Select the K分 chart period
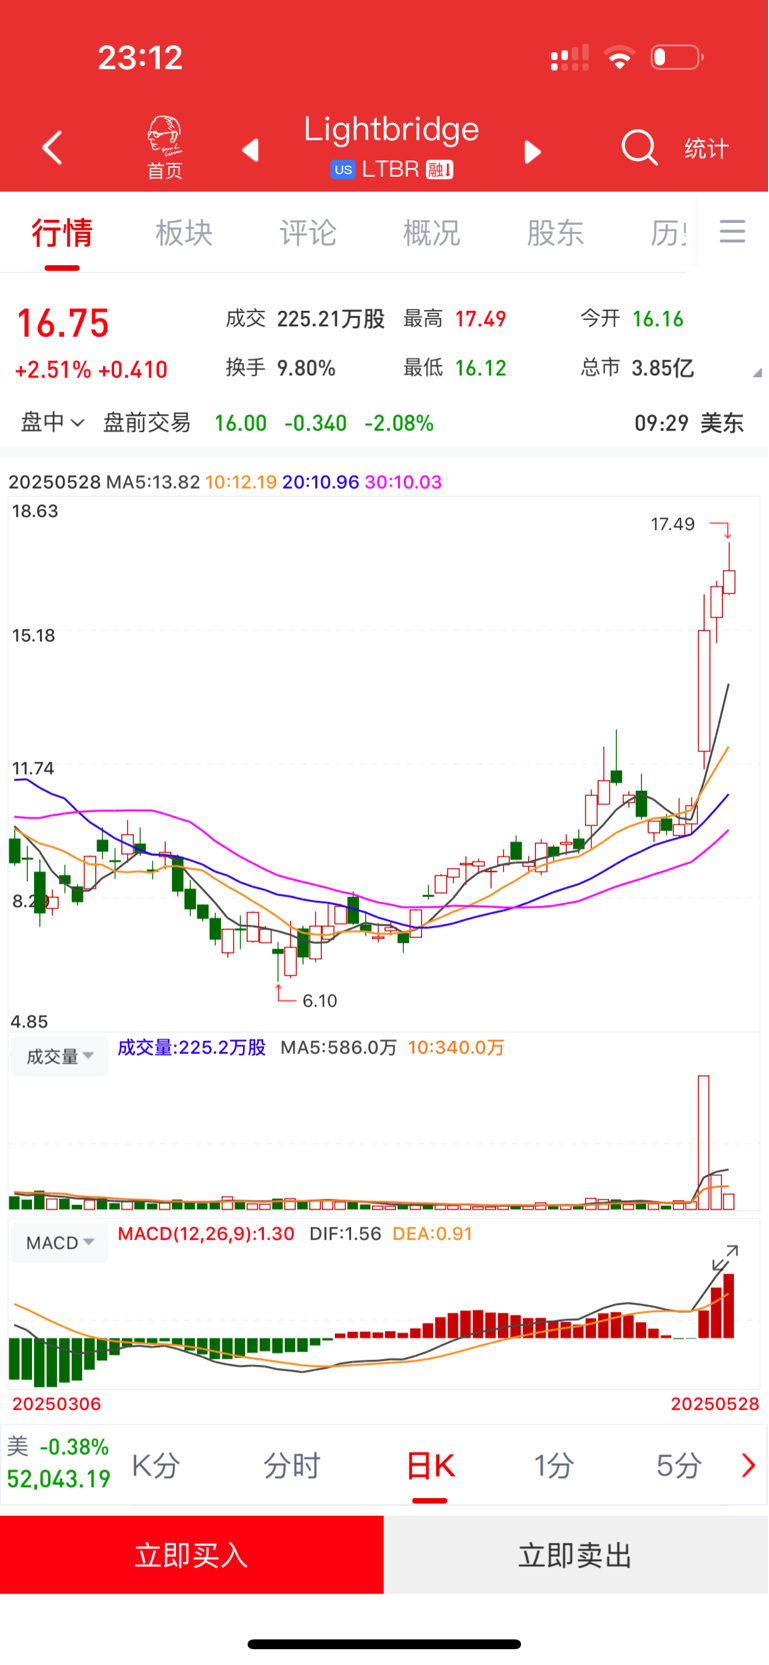Screen dimensions: 769x1665 click(x=156, y=1466)
